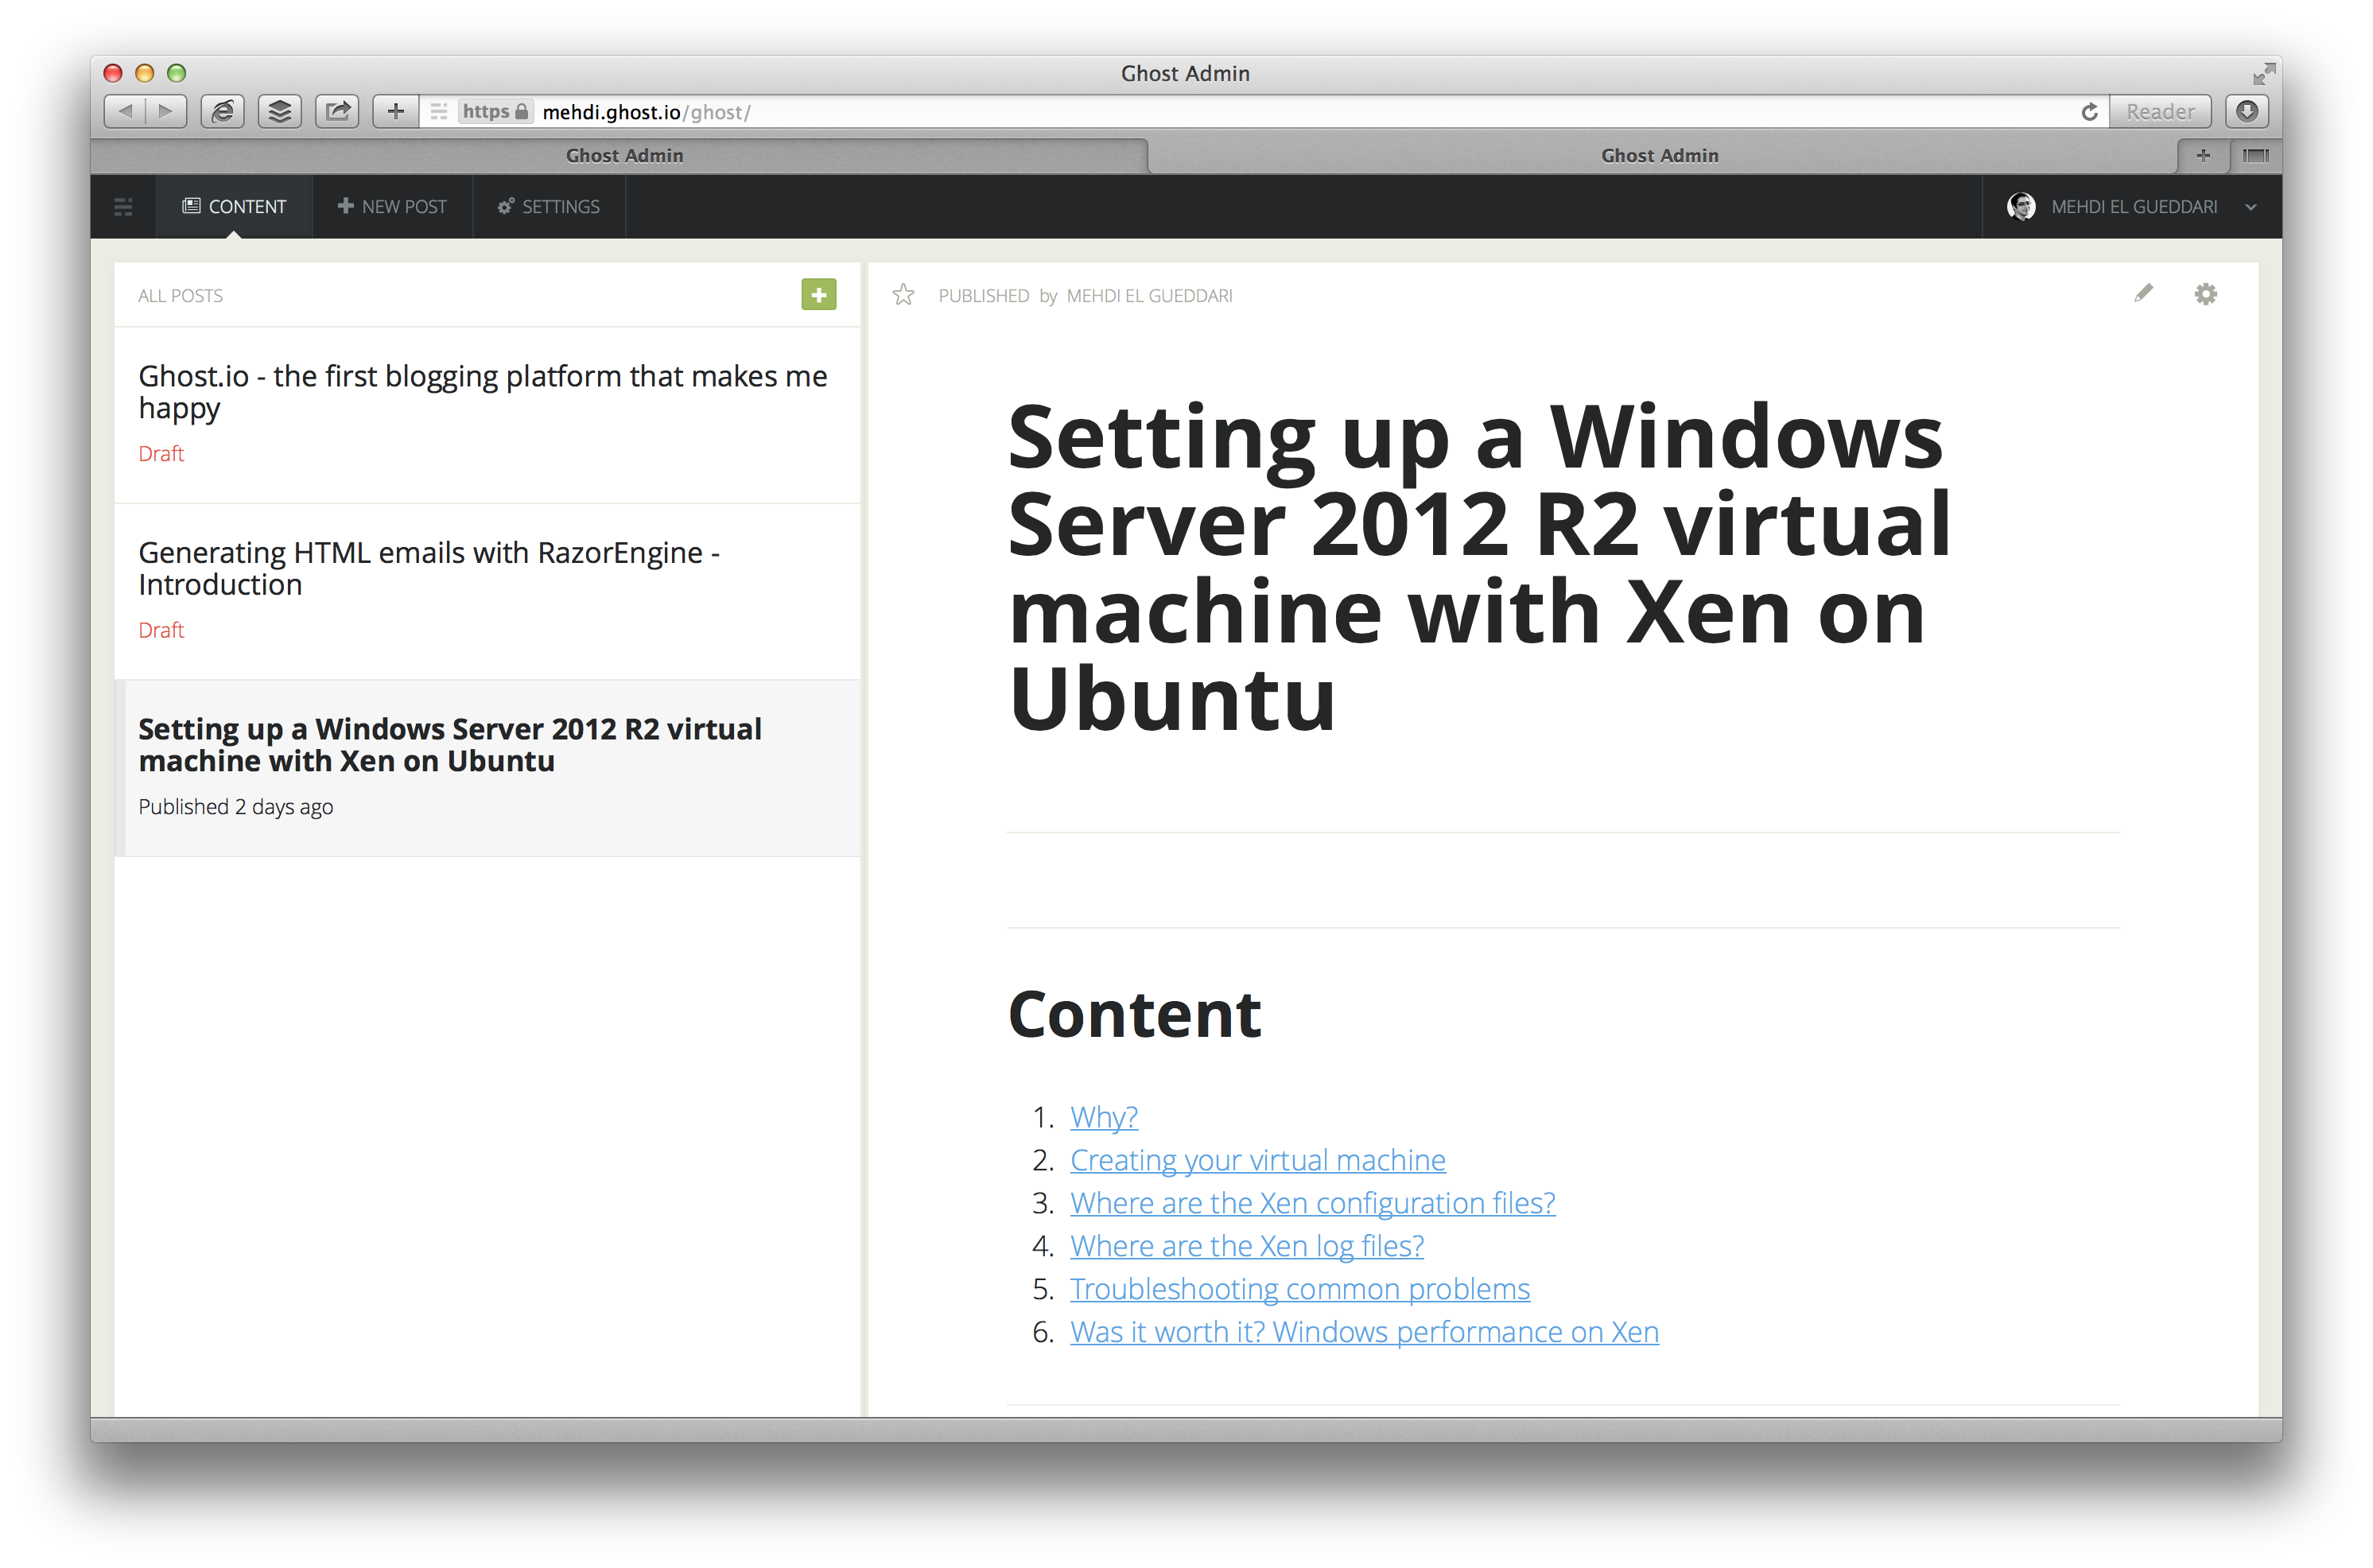
Task: Click the reading list icon beside https
Action: point(438,112)
